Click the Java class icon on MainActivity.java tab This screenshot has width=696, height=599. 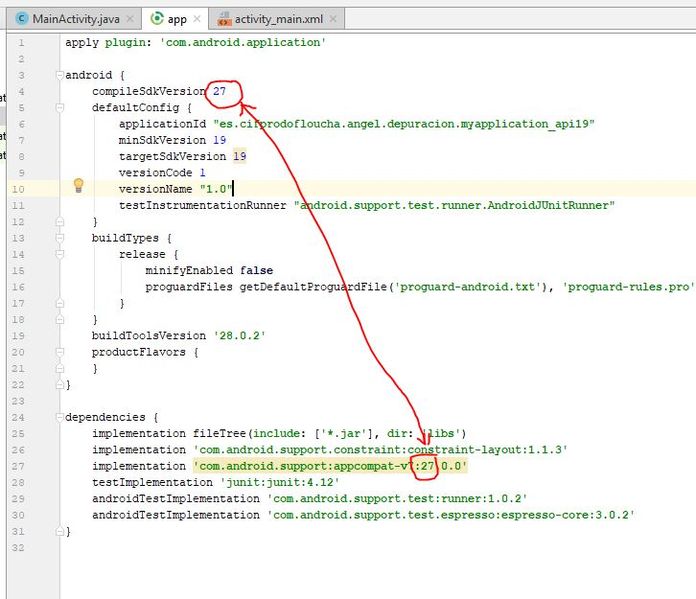21,19
